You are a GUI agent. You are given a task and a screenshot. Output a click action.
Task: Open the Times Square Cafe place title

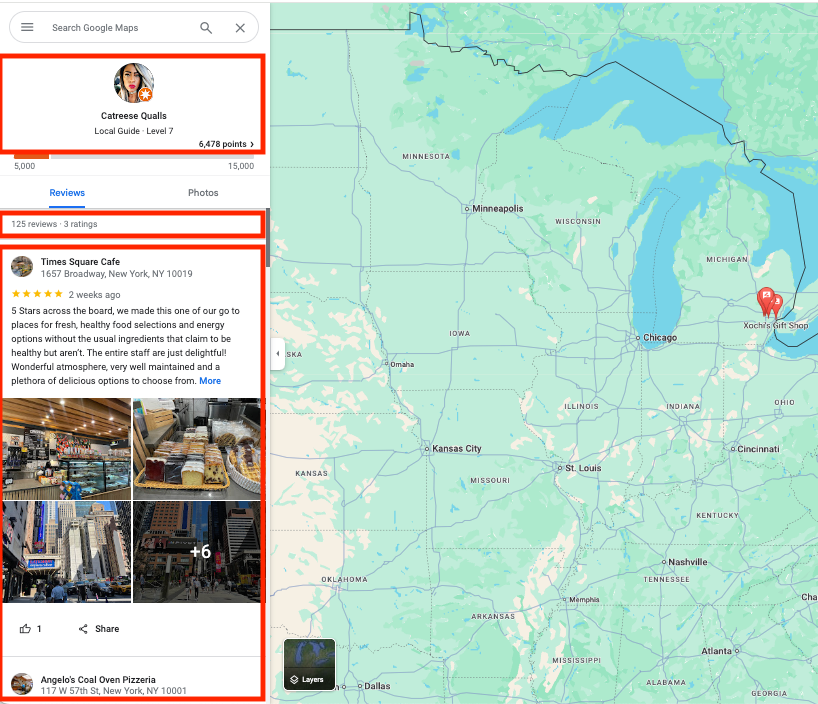pos(80,261)
